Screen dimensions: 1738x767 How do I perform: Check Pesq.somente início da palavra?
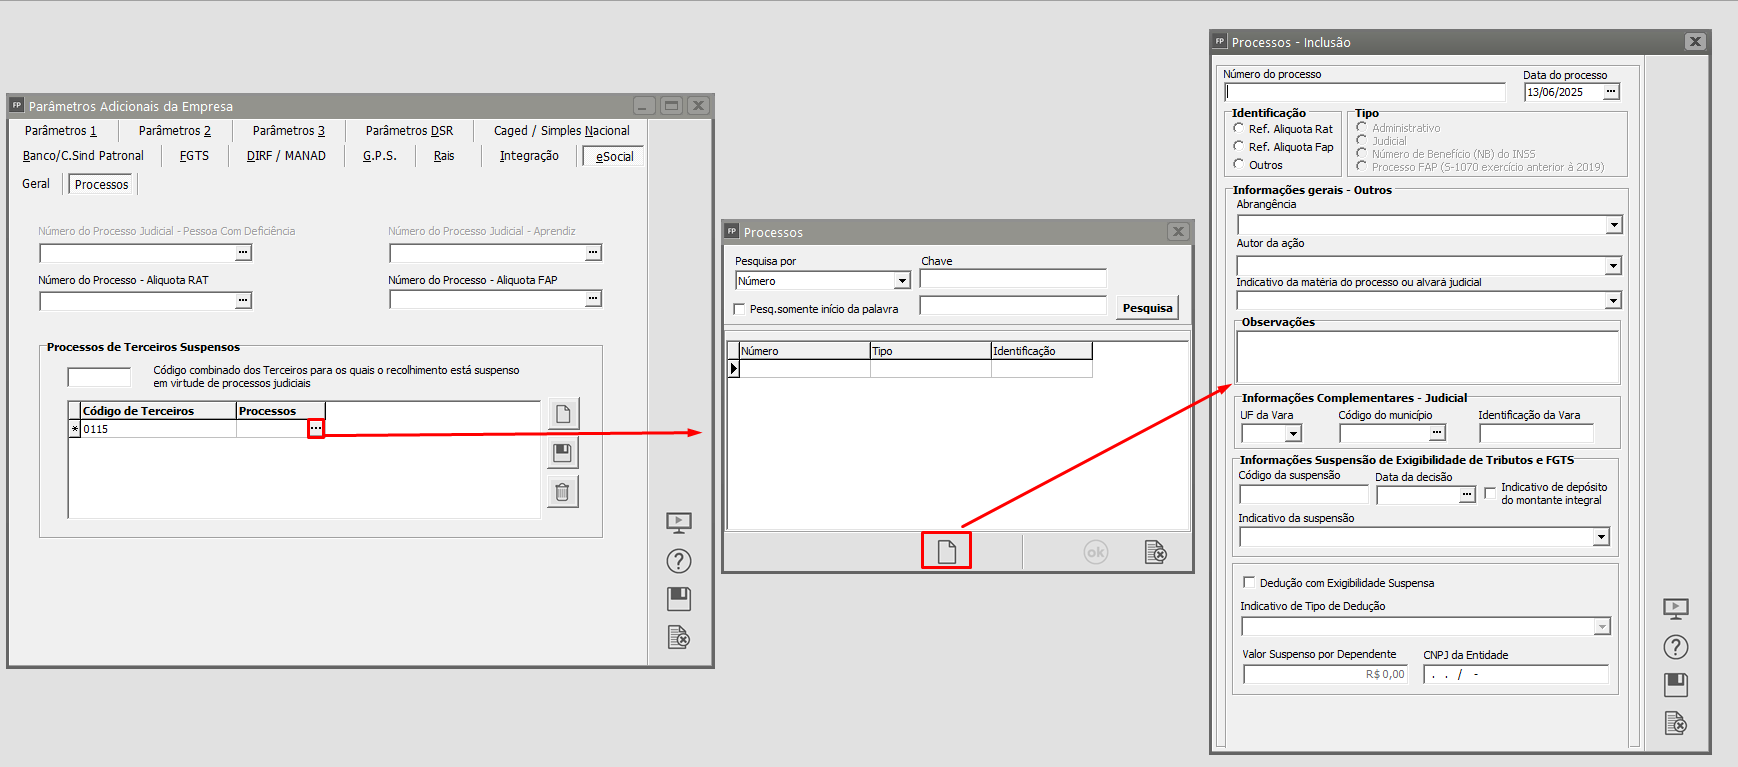tap(740, 309)
